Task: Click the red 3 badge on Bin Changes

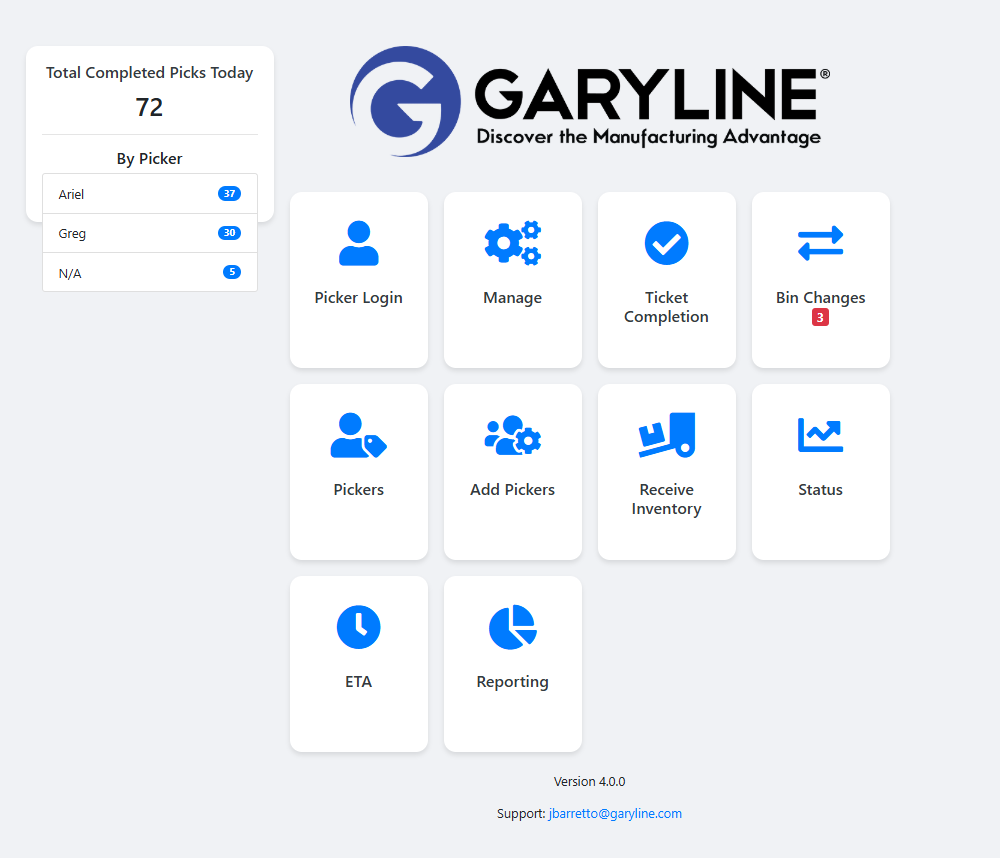Action: 820,317
